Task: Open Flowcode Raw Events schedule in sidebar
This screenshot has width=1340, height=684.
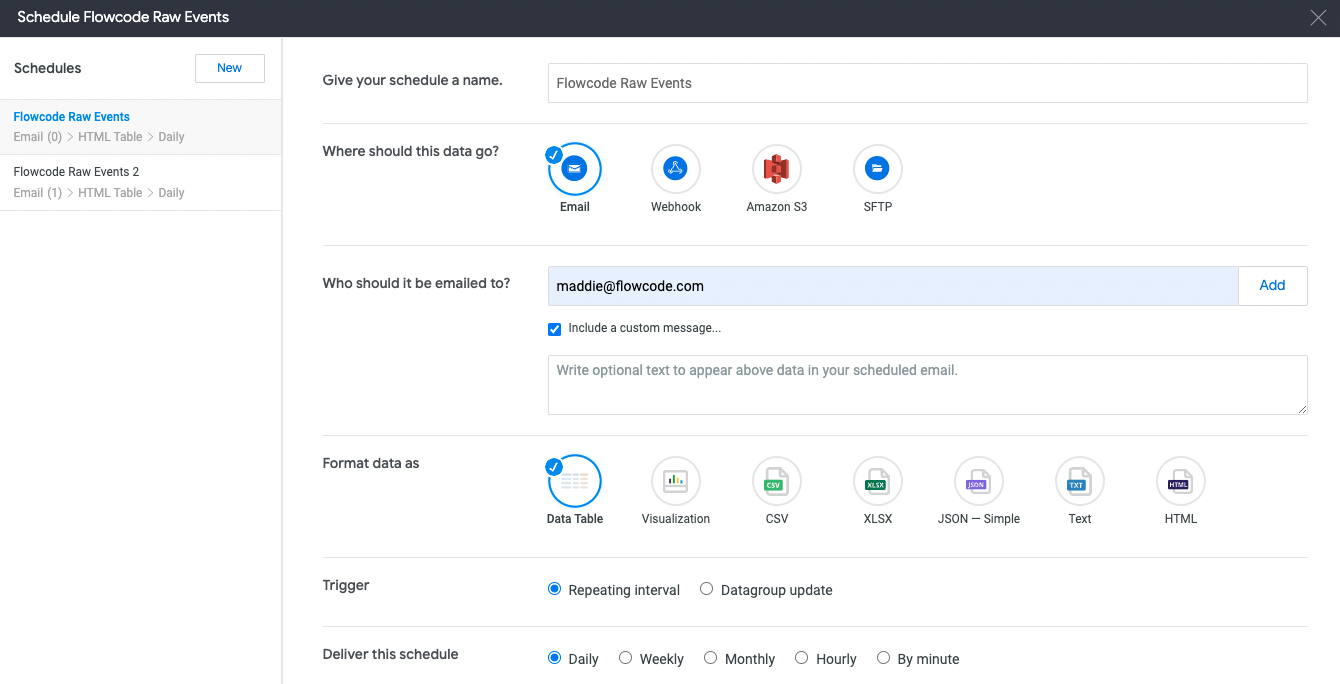Action: coord(141,127)
